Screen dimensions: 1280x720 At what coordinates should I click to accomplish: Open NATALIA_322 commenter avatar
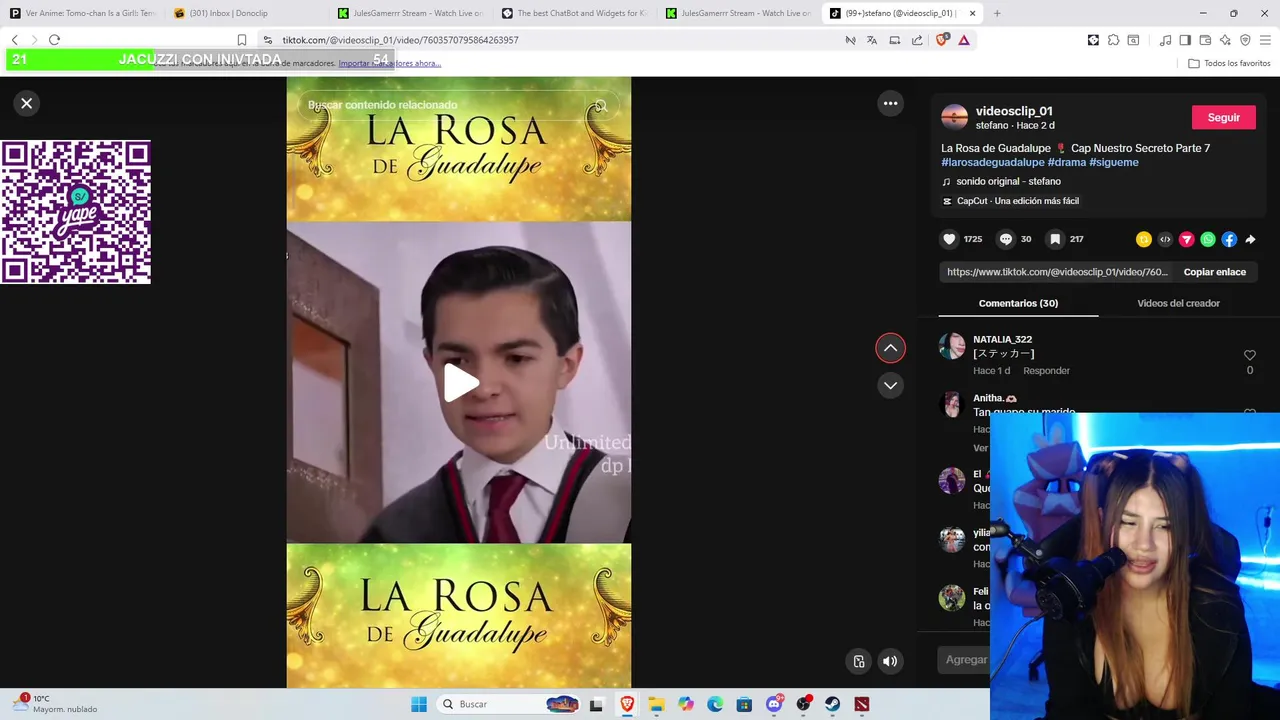tap(952, 347)
